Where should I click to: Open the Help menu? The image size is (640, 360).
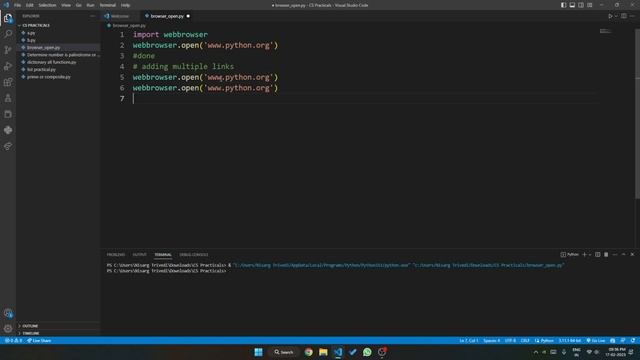tap(125, 5)
